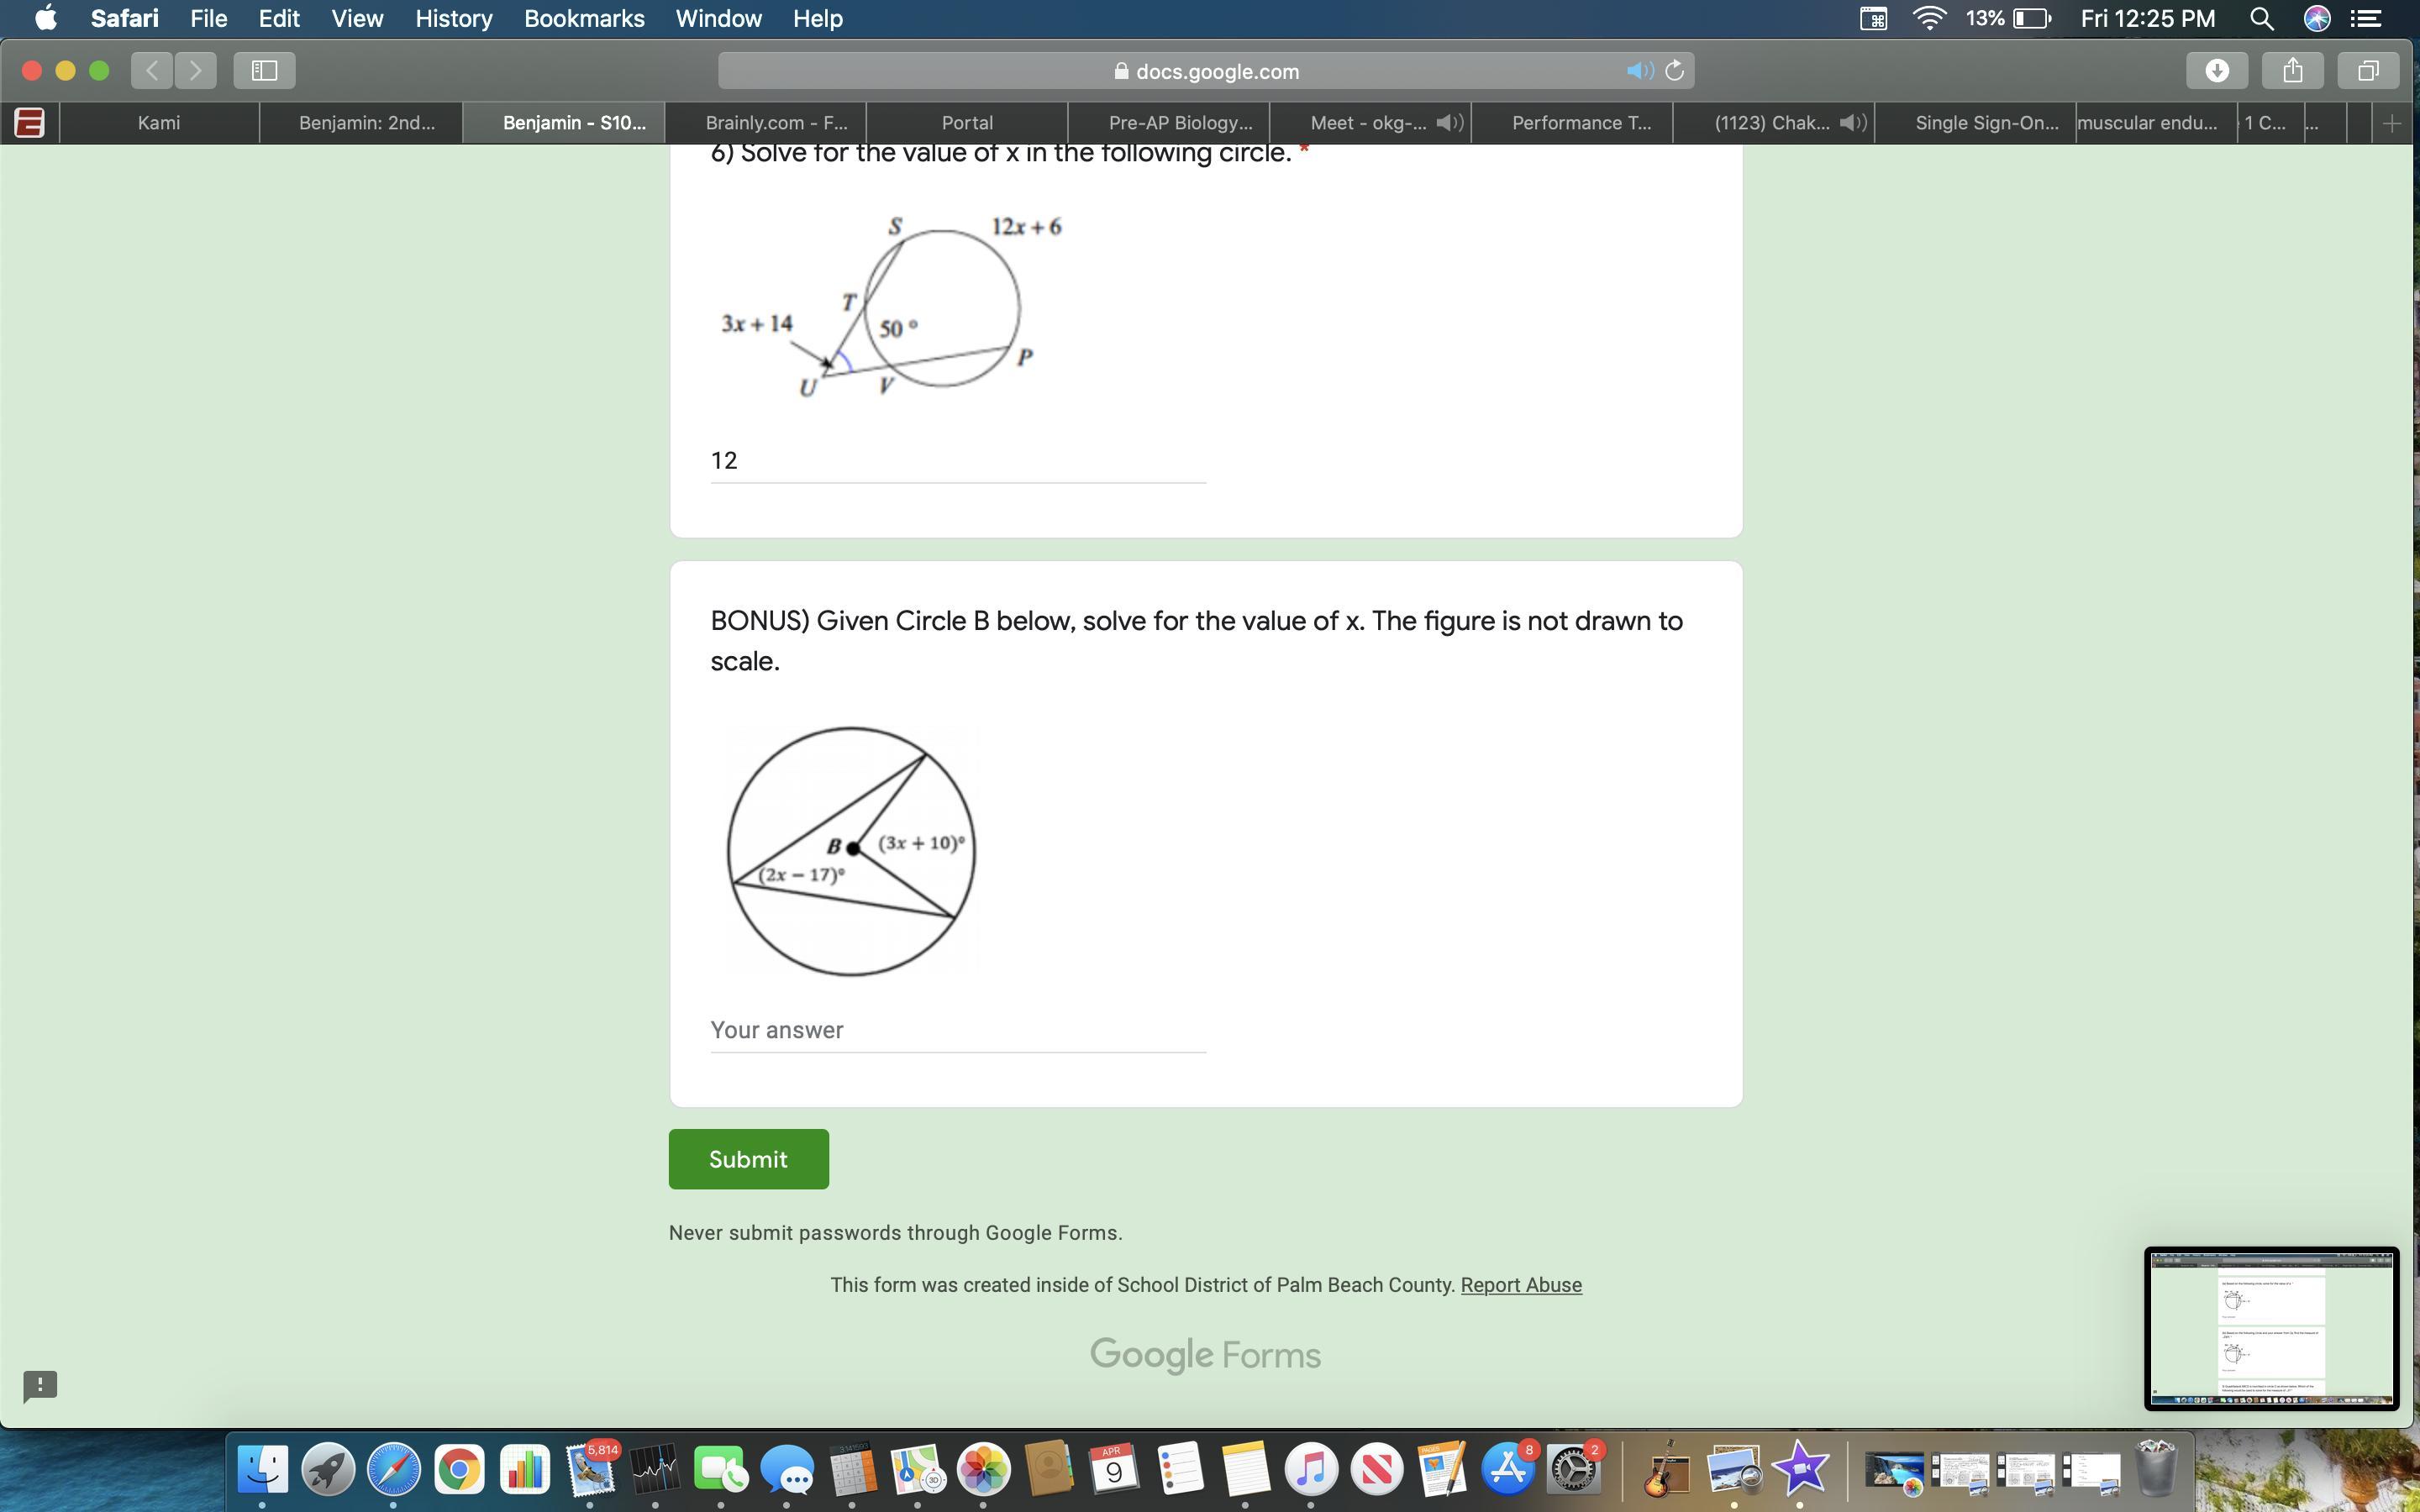Click the screenshot preview thumbnail

pyautogui.click(x=2270, y=1328)
